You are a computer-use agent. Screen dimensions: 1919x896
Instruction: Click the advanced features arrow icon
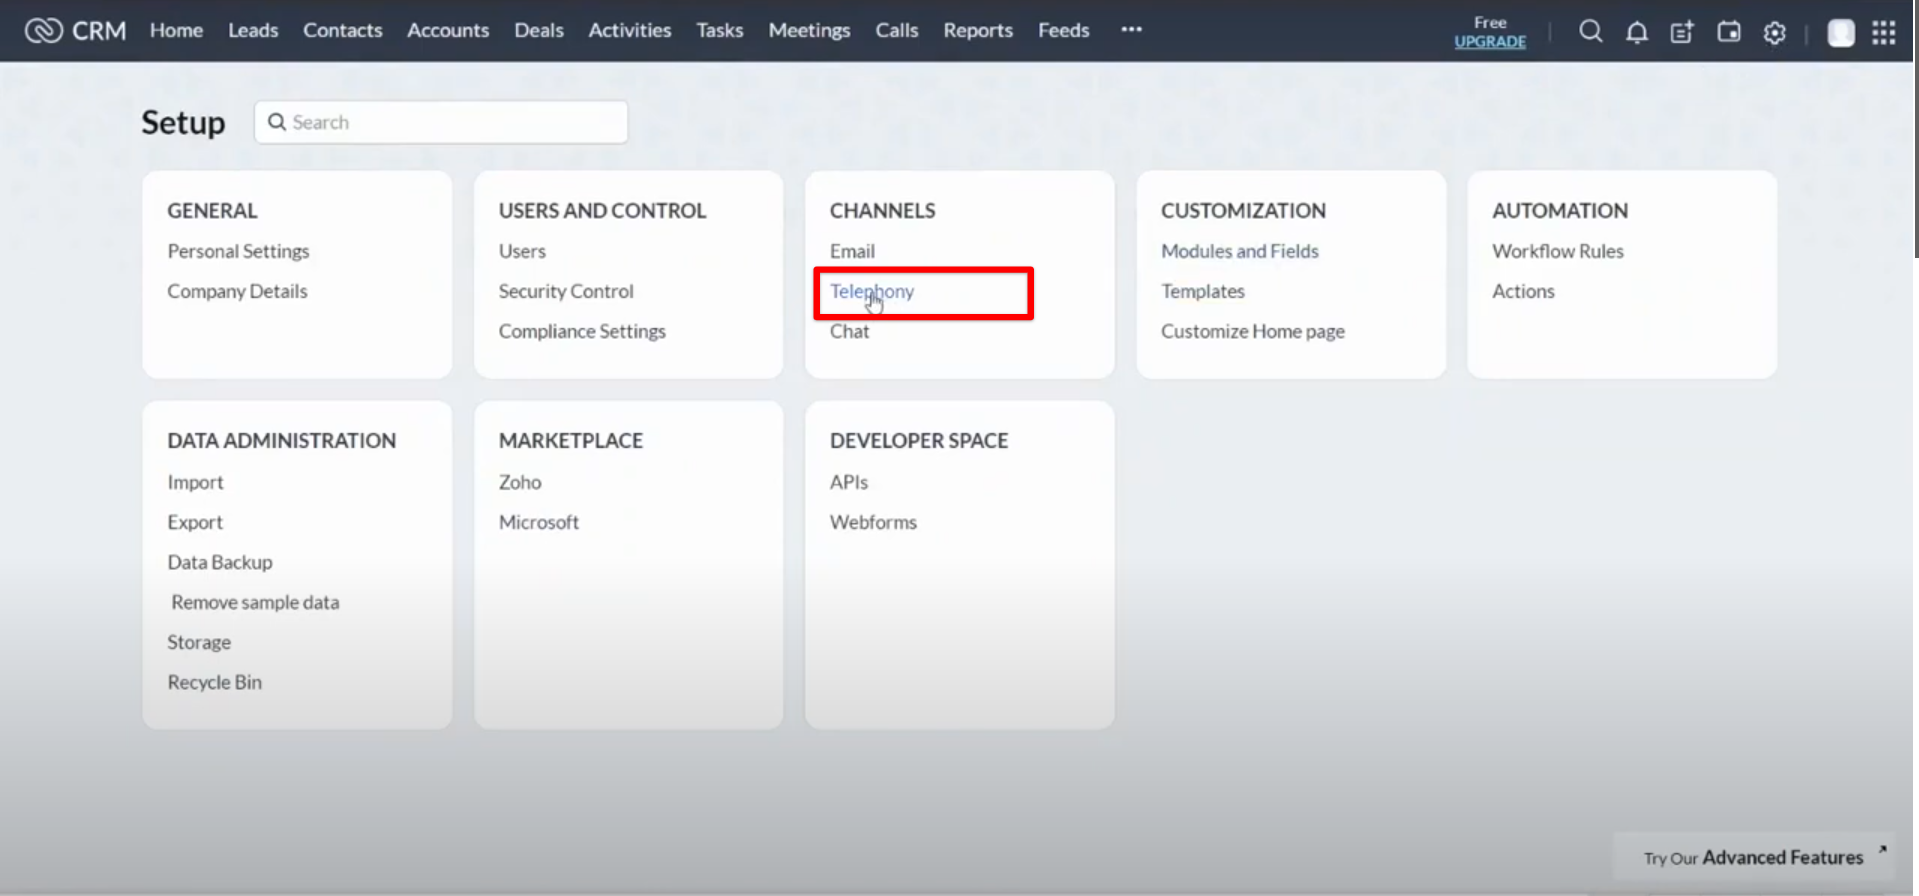(x=1882, y=850)
